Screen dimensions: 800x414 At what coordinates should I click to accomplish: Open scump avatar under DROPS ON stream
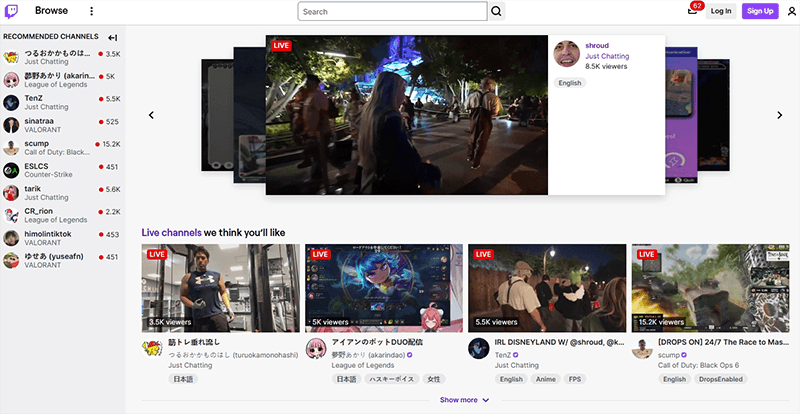coord(642,348)
